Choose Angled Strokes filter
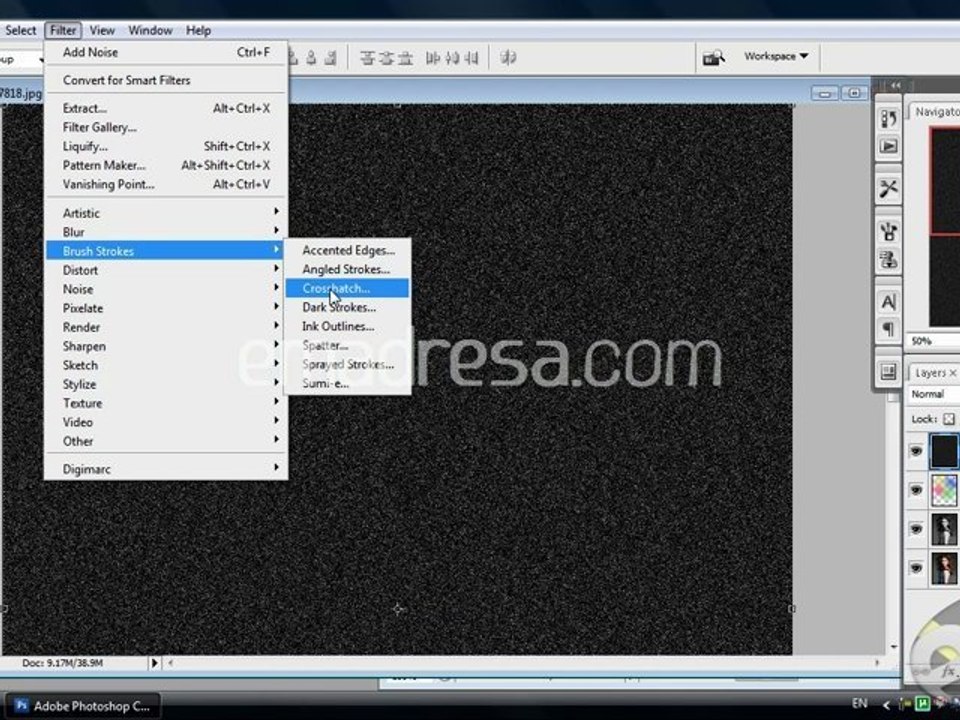 click(347, 269)
